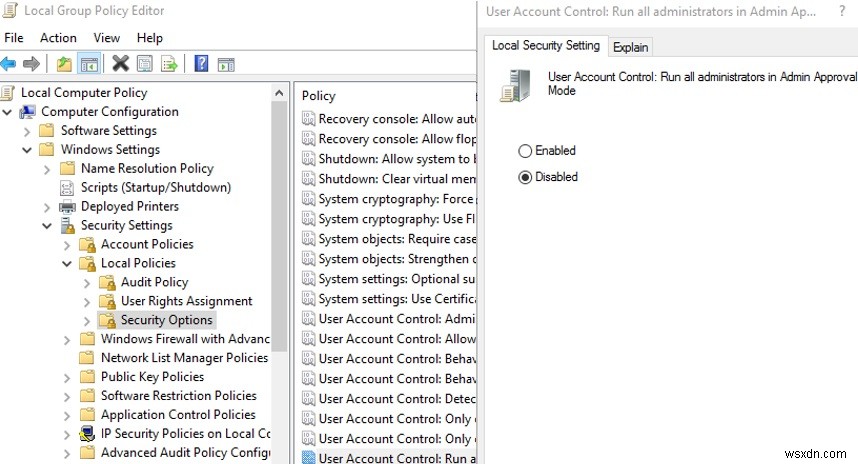
Task: Expand Windows Firewall with Advanced node
Action: coord(67,340)
